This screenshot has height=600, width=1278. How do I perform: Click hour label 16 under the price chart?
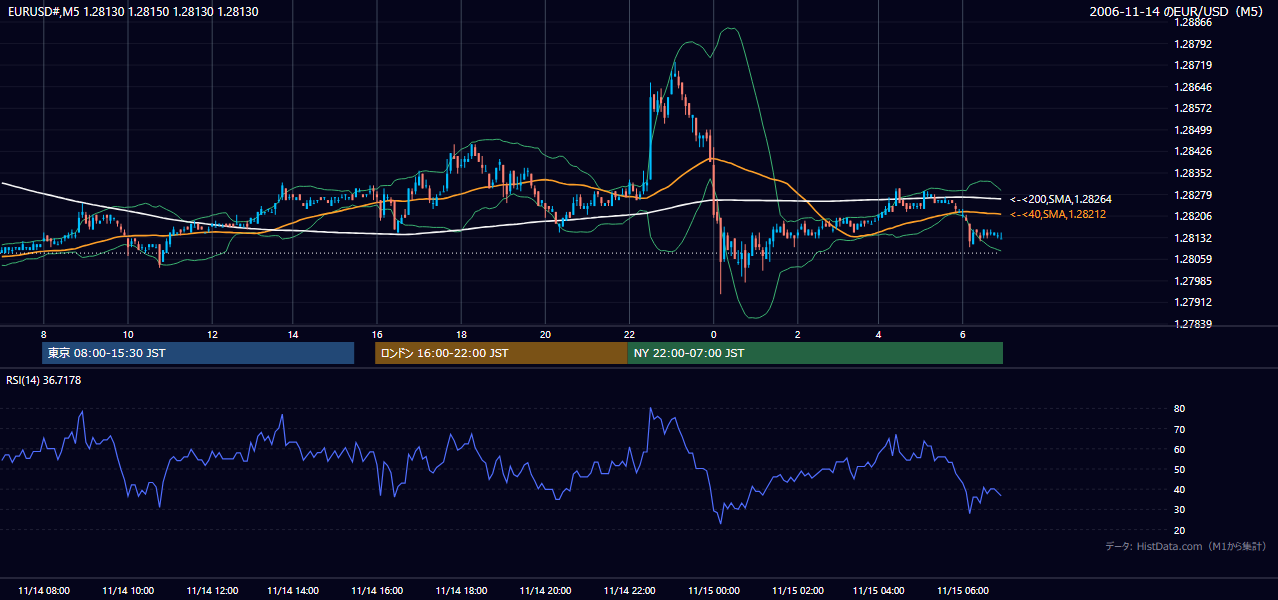point(377,334)
